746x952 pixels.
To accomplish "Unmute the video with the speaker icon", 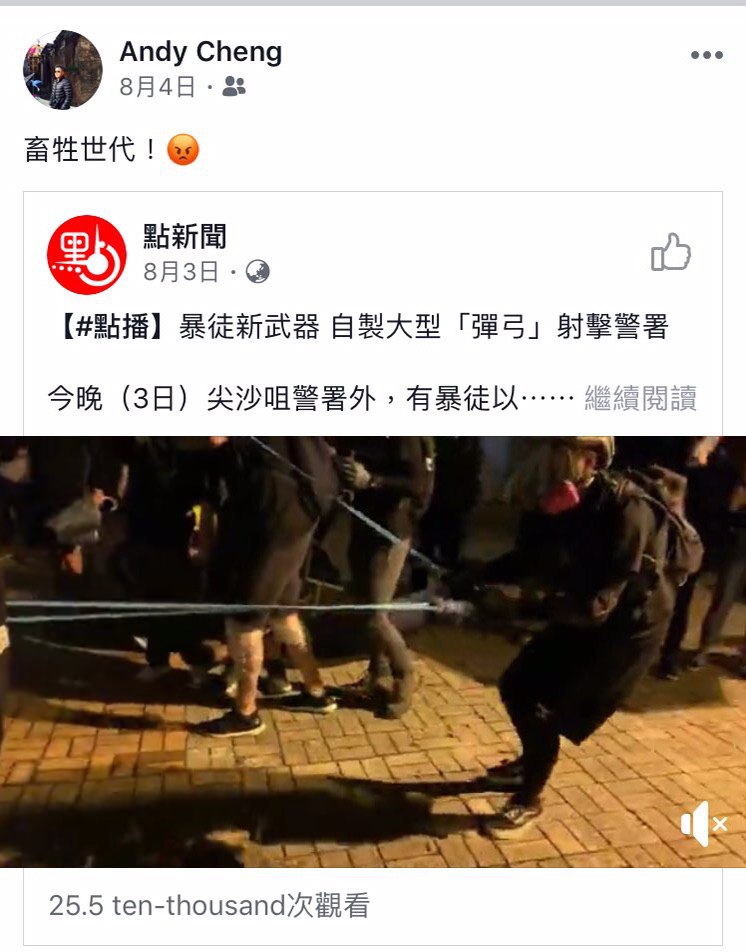I will click(x=704, y=824).
